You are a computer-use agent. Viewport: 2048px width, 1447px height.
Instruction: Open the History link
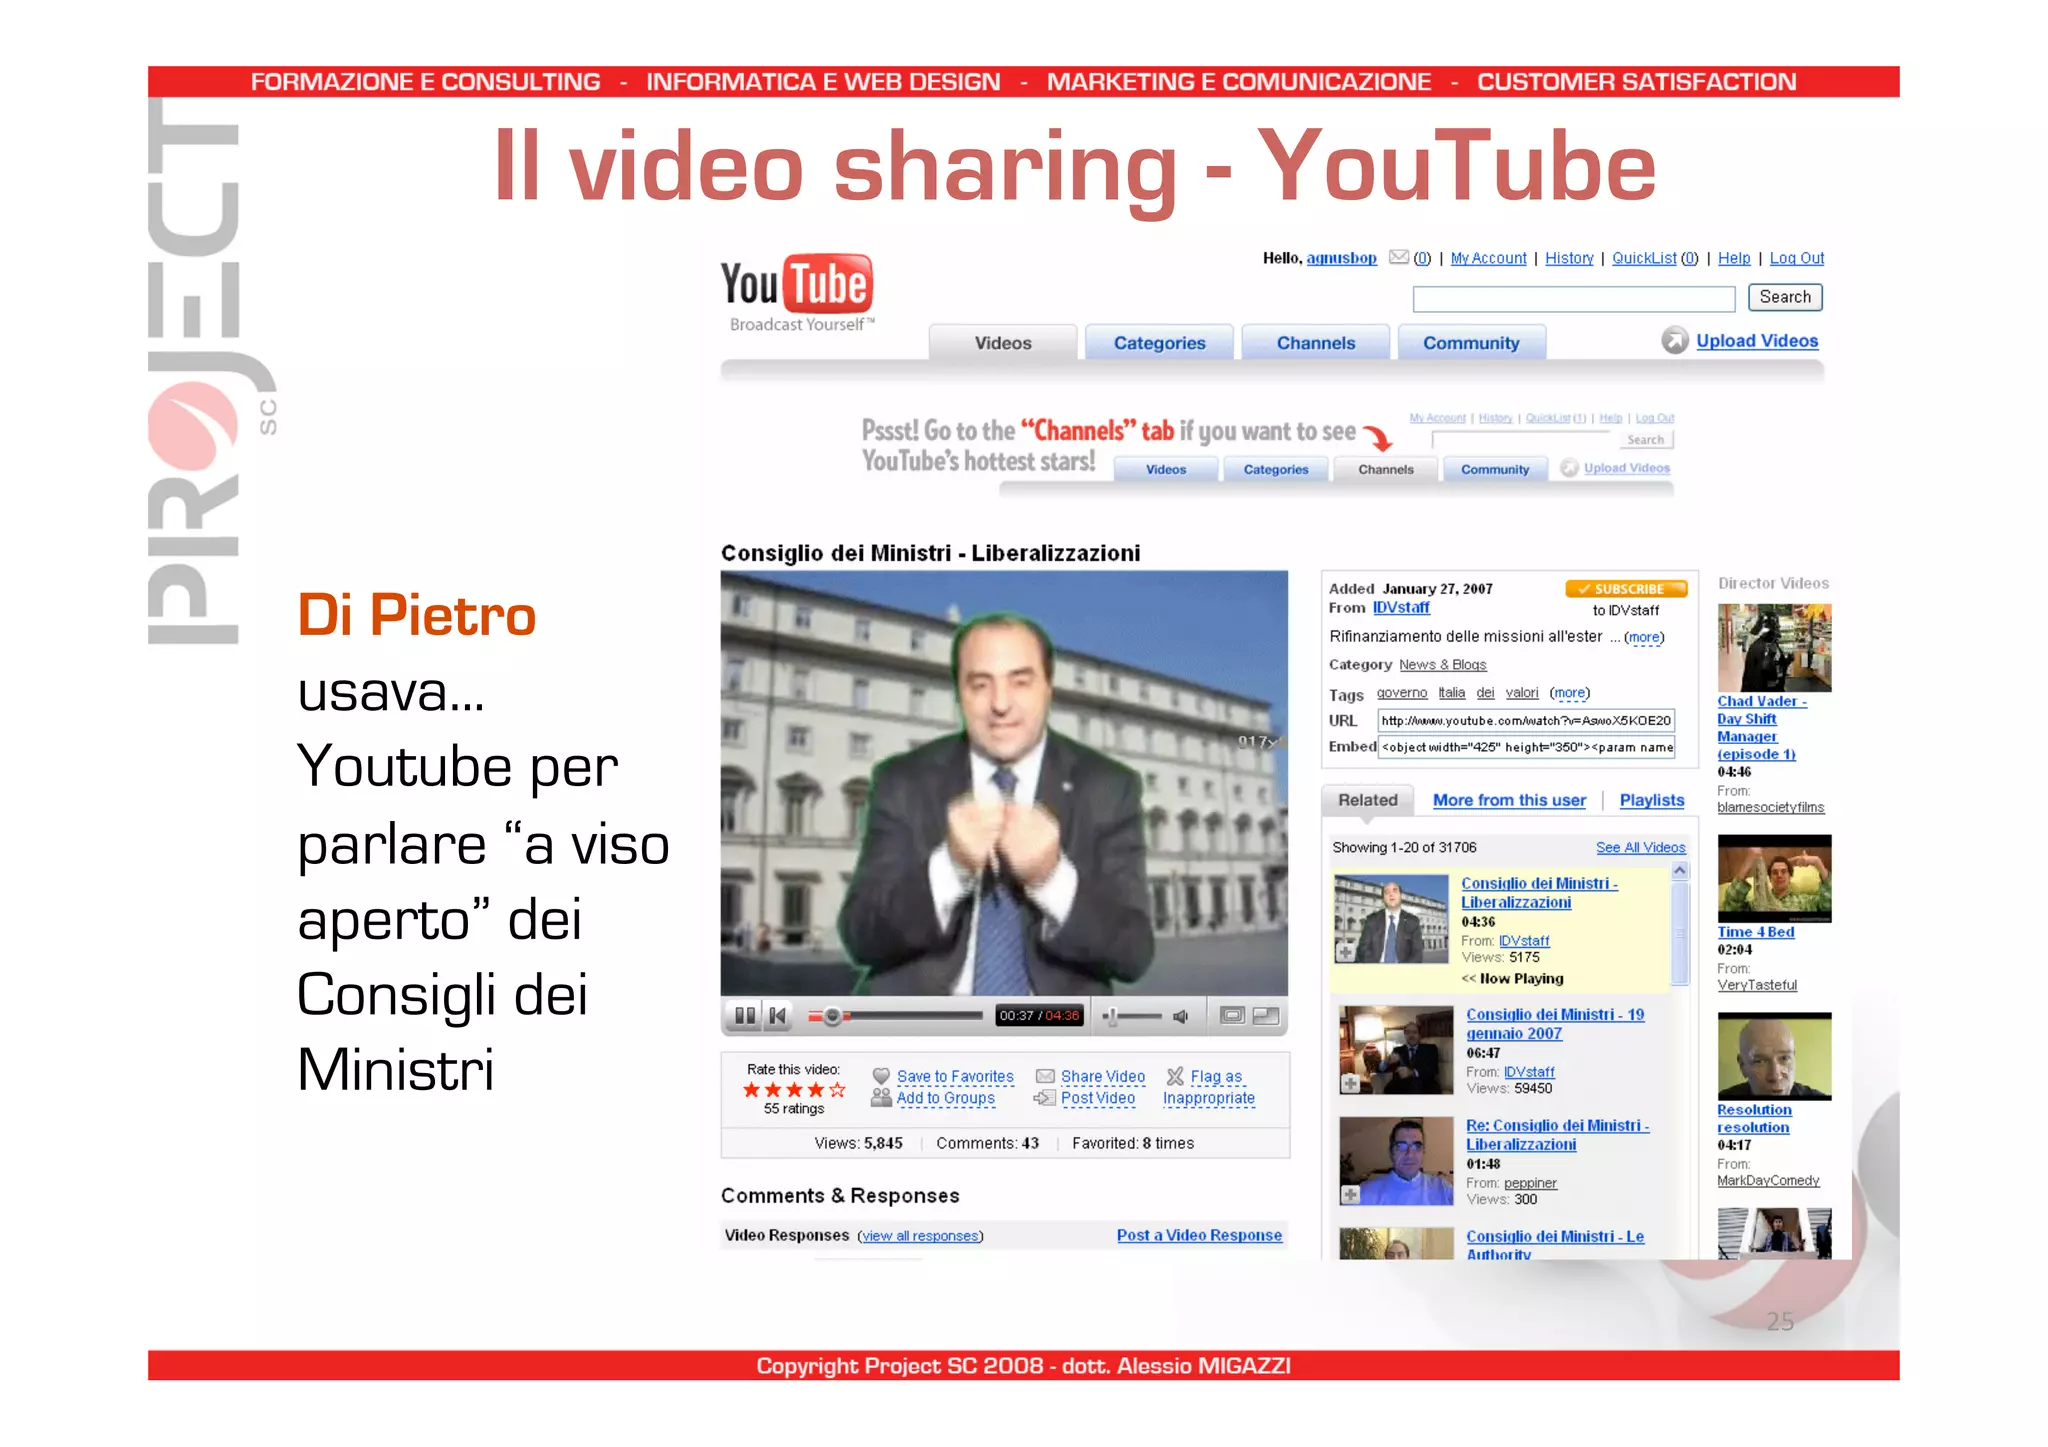[1569, 258]
